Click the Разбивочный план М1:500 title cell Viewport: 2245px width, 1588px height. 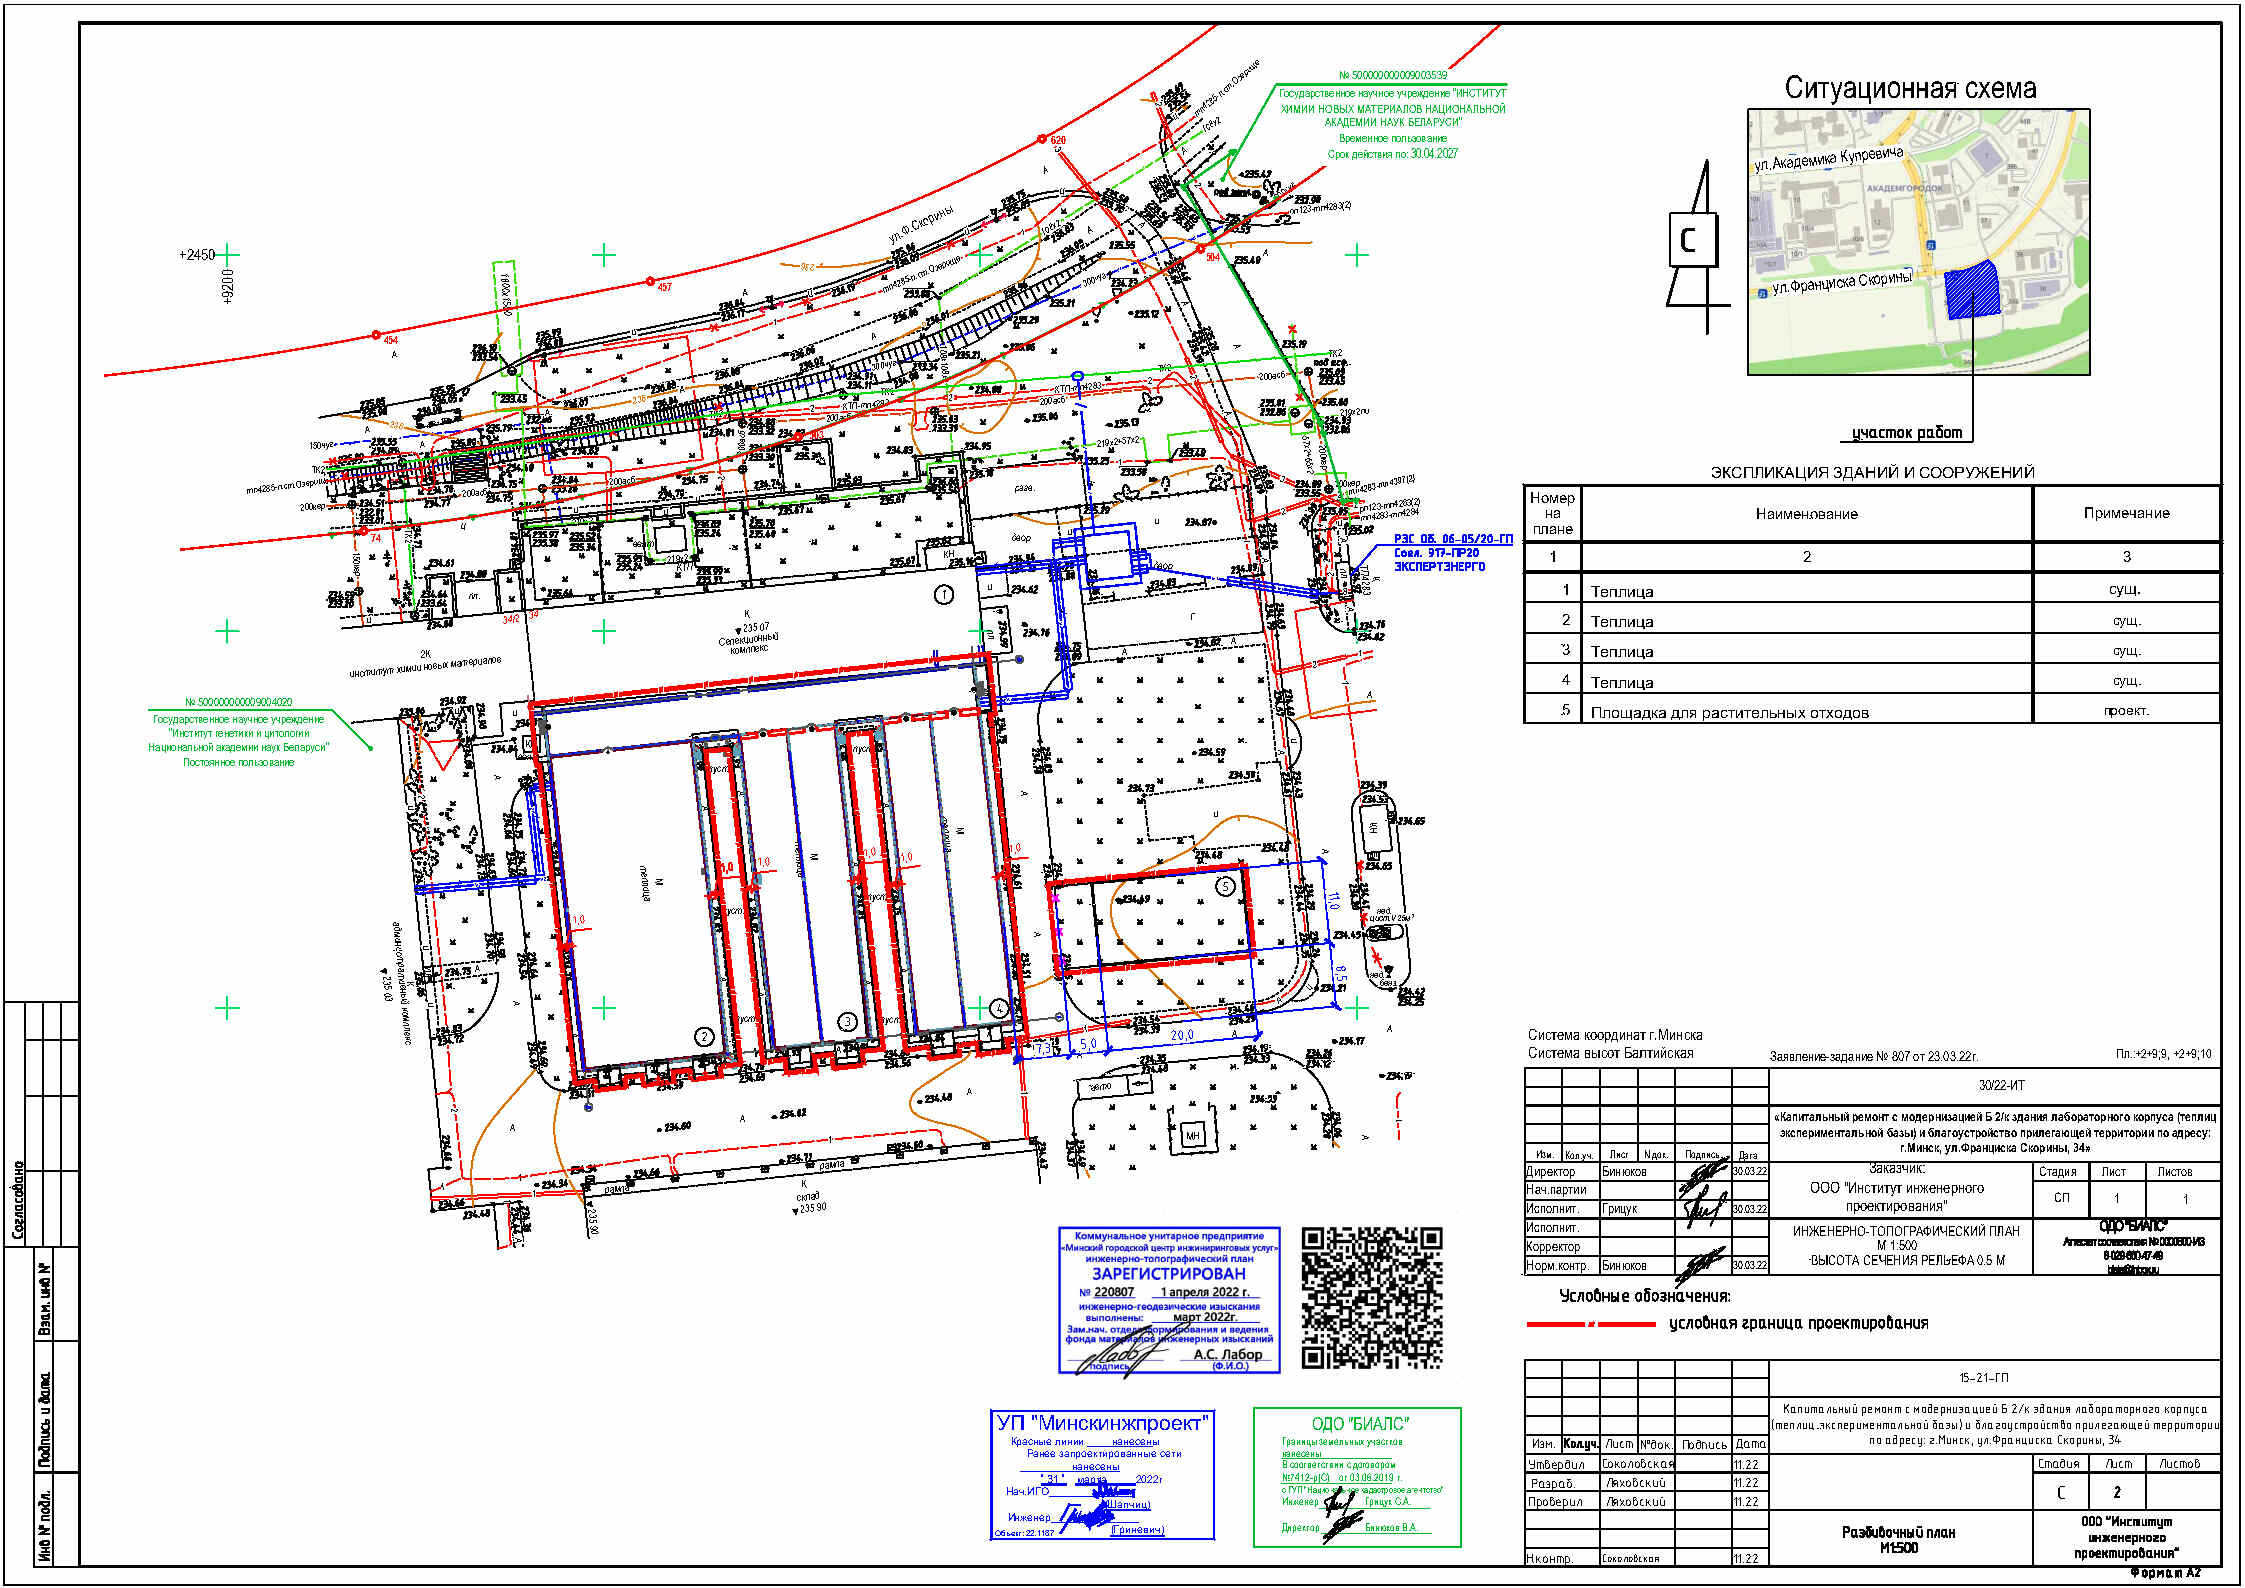(1899, 1539)
